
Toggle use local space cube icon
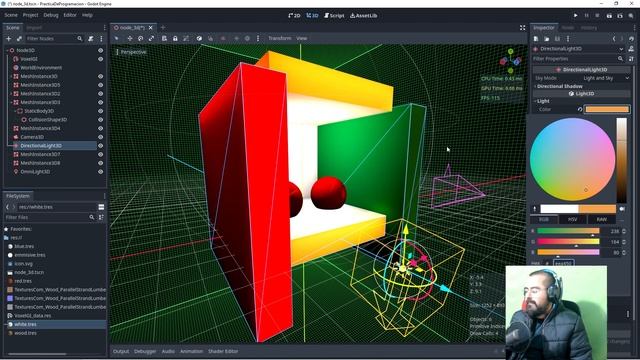[199, 38]
